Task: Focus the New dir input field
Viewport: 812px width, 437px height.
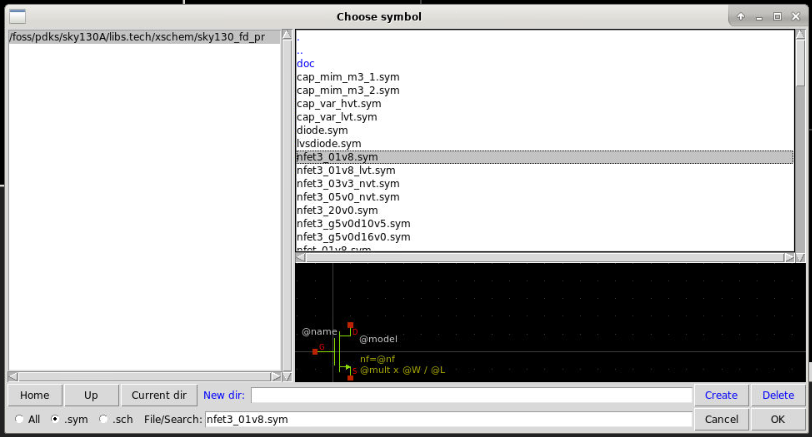Action: click(471, 395)
